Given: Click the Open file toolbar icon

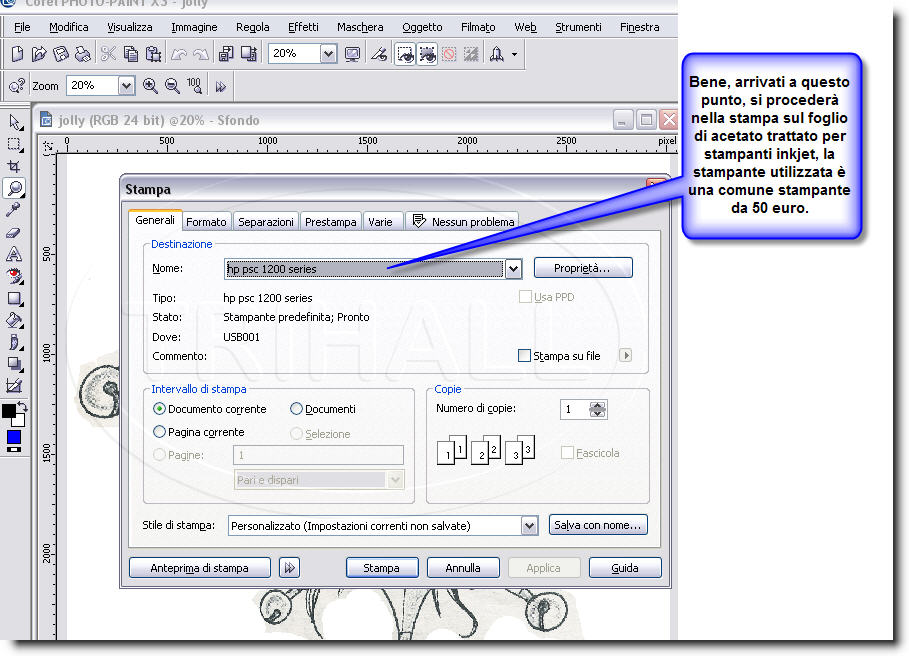Looking at the screenshot, I should coord(39,54).
